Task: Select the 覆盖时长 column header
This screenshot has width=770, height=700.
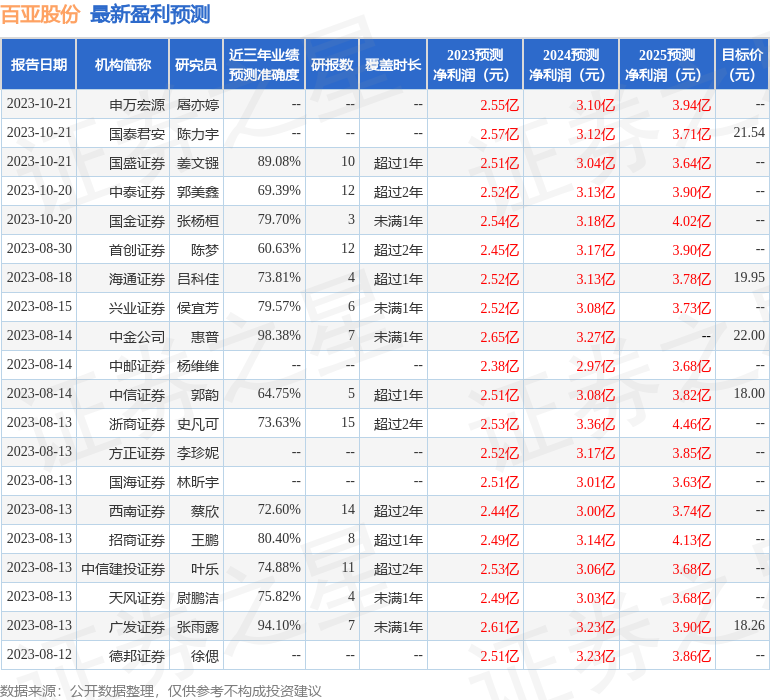Action: pyautogui.click(x=393, y=64)
